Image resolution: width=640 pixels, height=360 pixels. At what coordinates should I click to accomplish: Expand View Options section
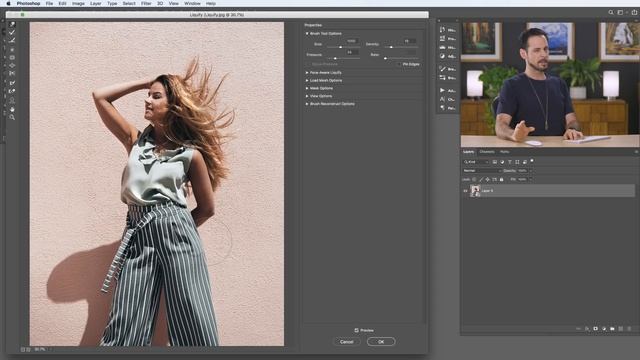pyautogui.click(x=307, y=96)
